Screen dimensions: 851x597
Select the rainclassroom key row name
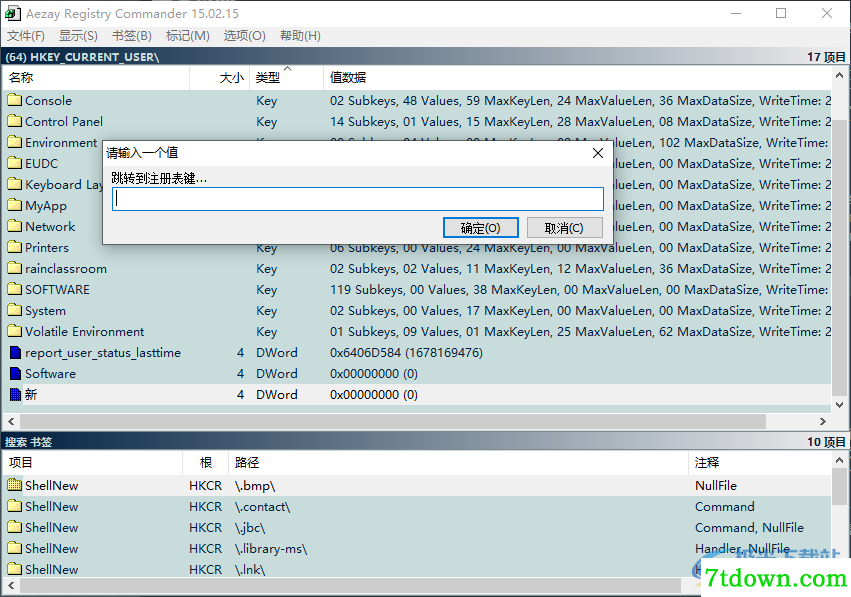coord(66,269)
